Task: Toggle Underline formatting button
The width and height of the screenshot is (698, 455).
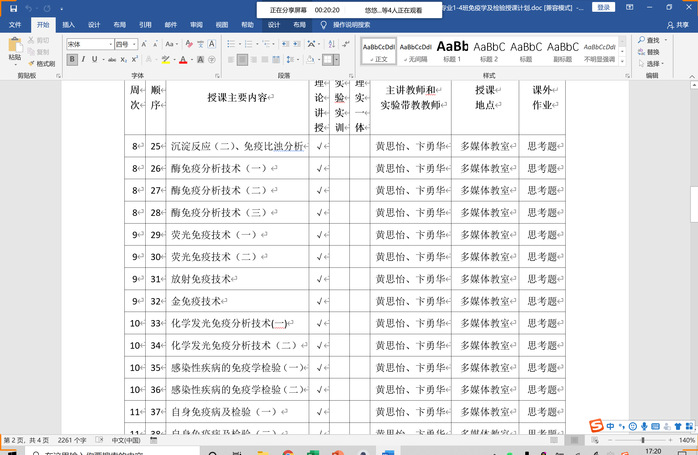Action: coord(97,60)
